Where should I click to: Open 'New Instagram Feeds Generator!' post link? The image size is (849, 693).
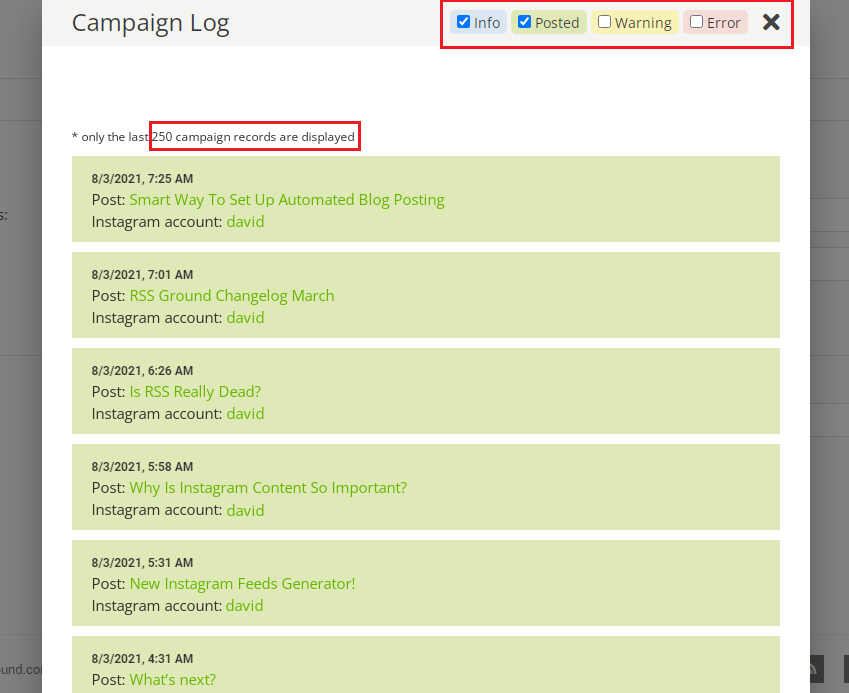coord(242,584)
